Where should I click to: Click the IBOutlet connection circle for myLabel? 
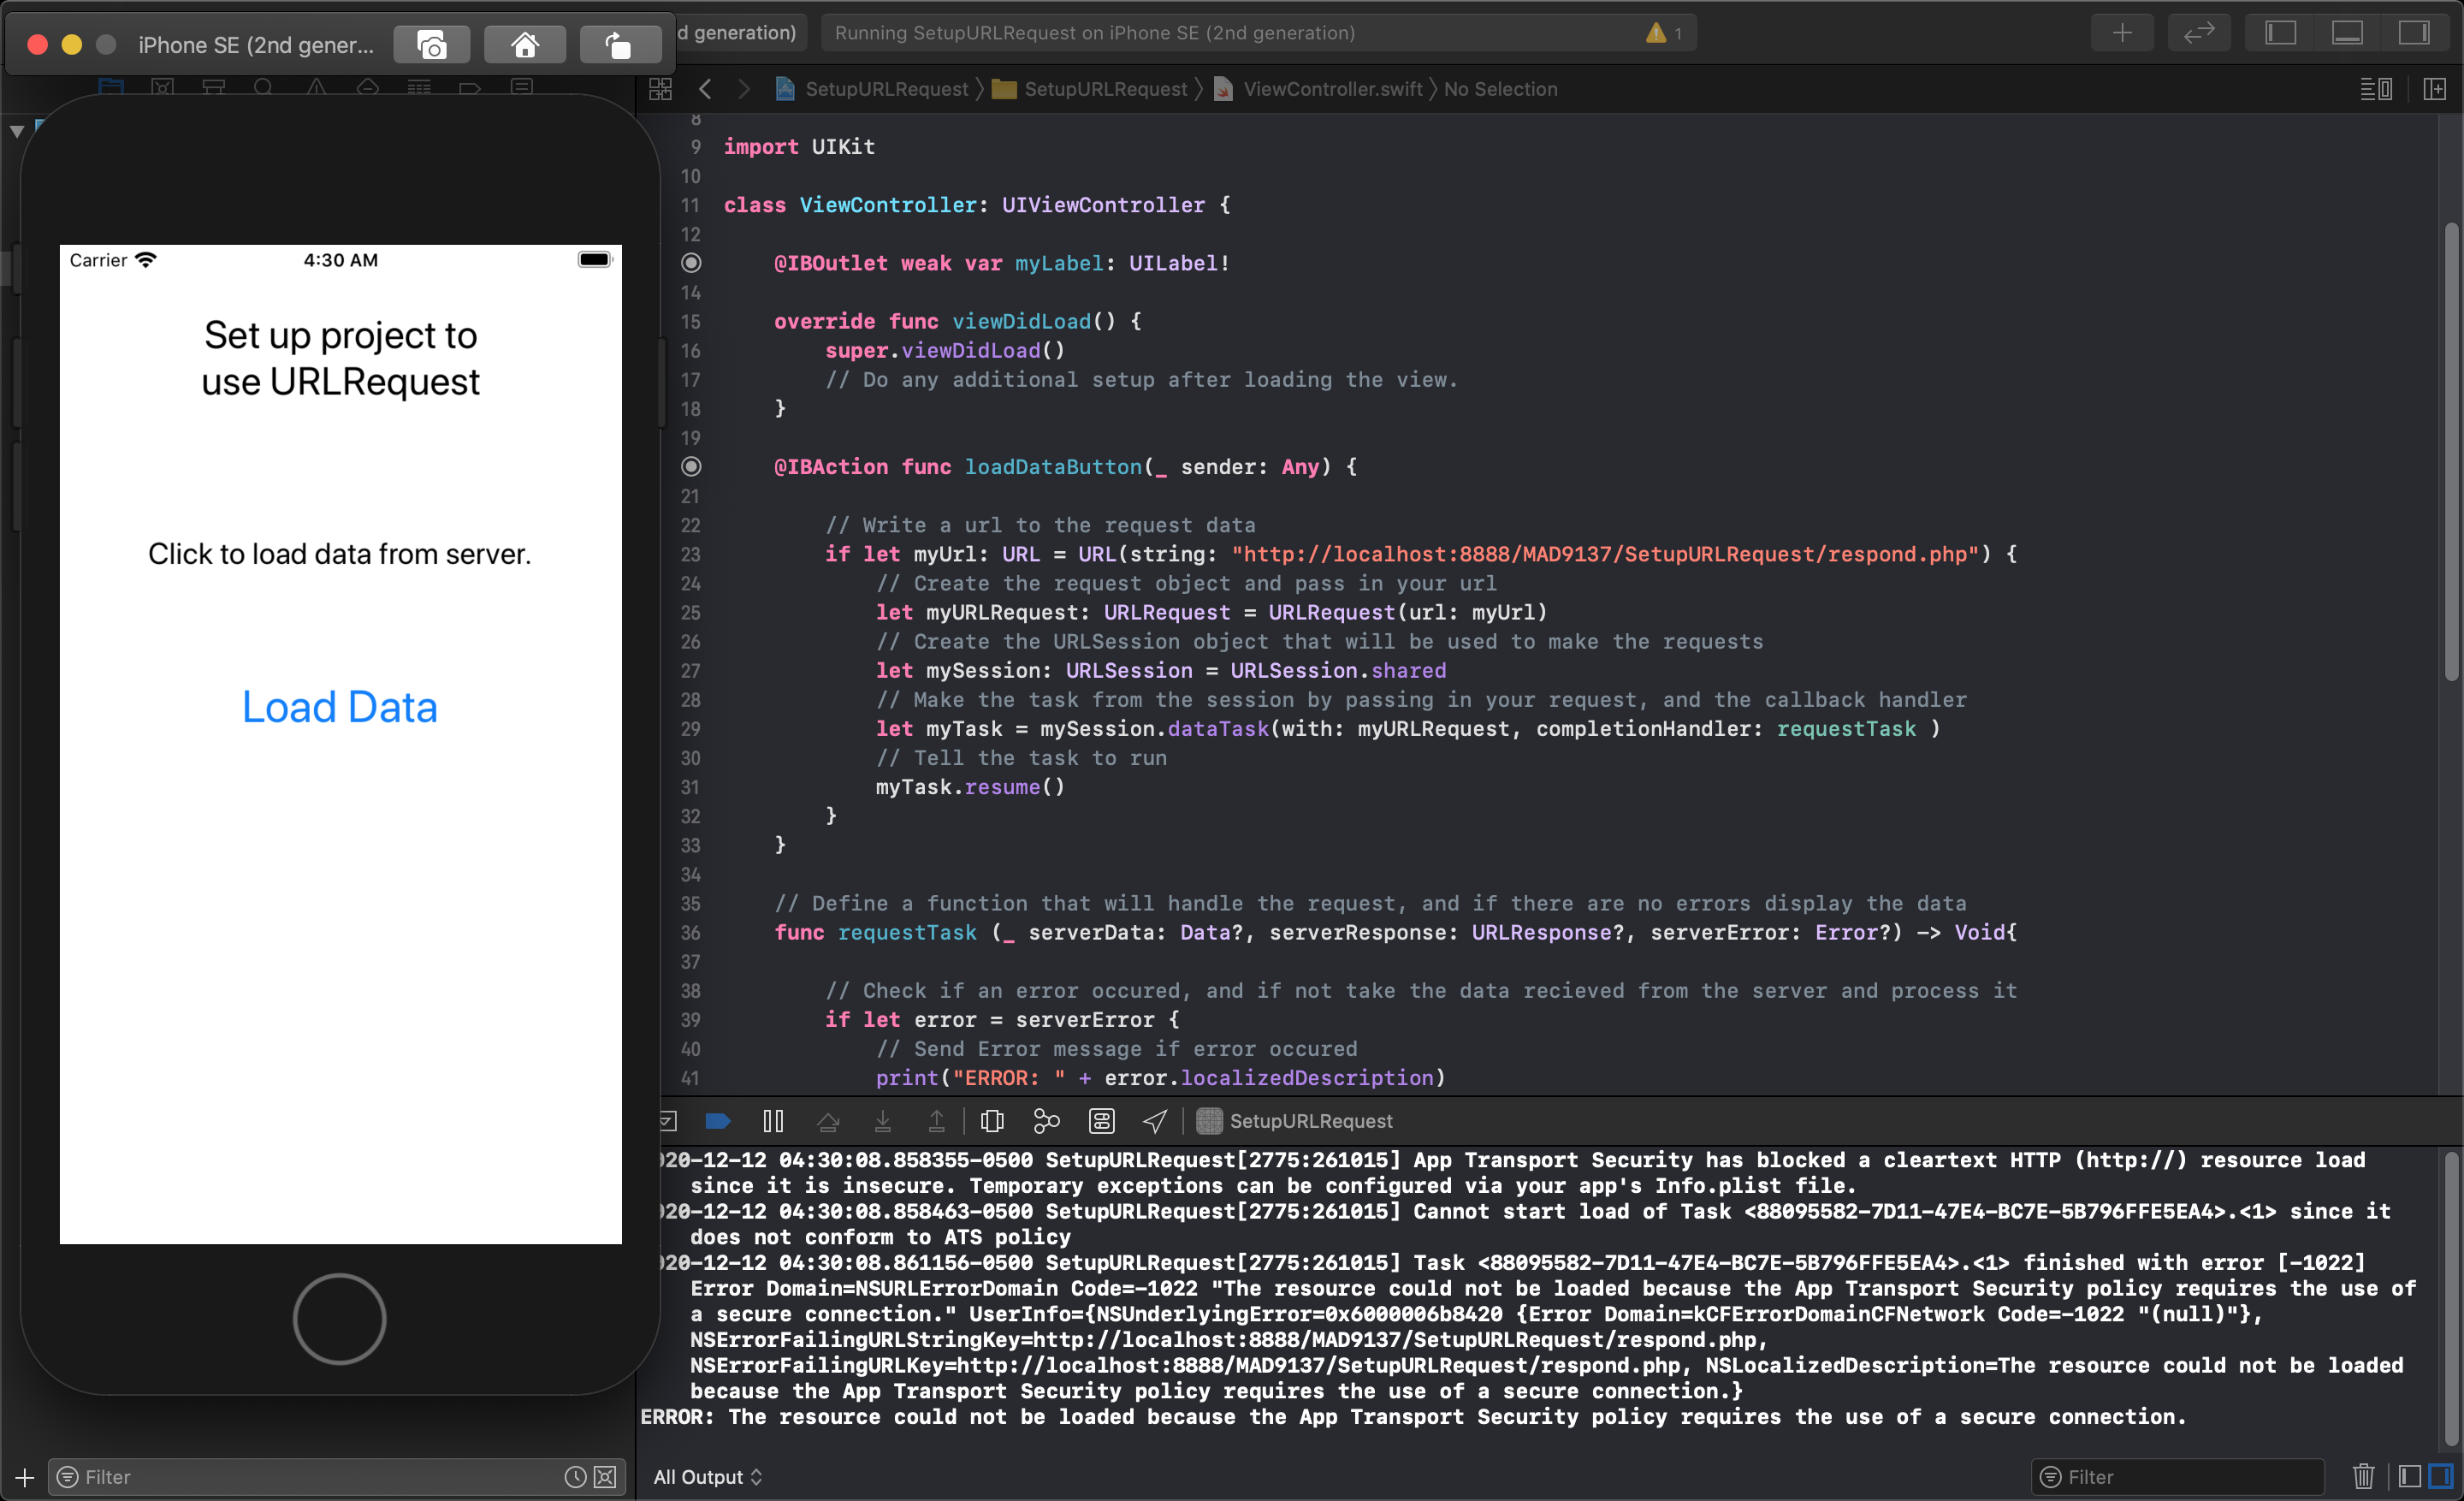(691, 263)
